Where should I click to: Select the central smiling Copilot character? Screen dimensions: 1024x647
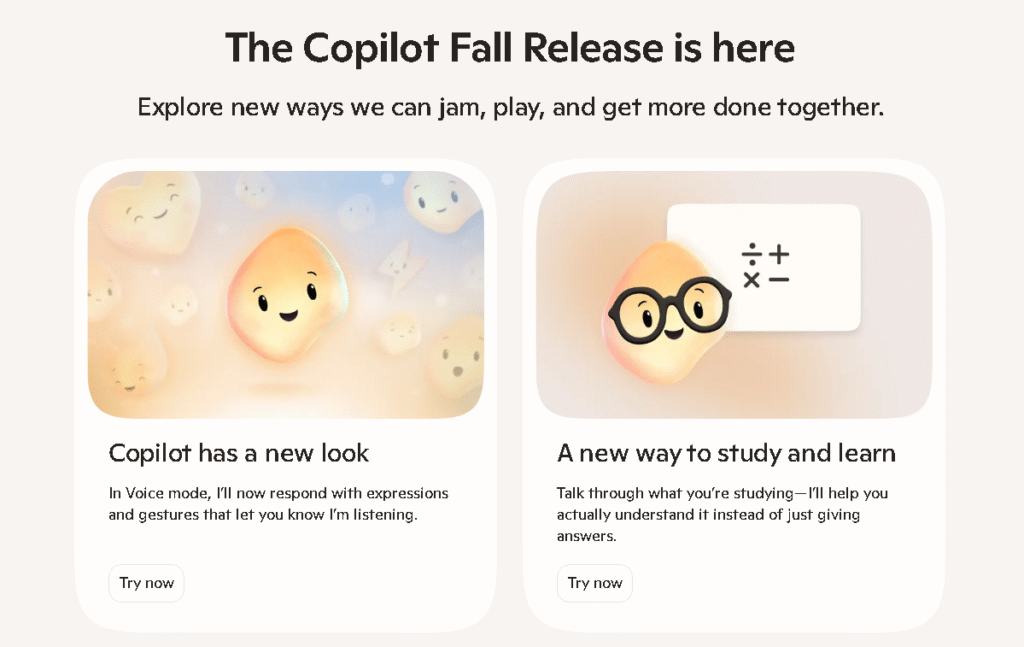click(x=287, y=294)
